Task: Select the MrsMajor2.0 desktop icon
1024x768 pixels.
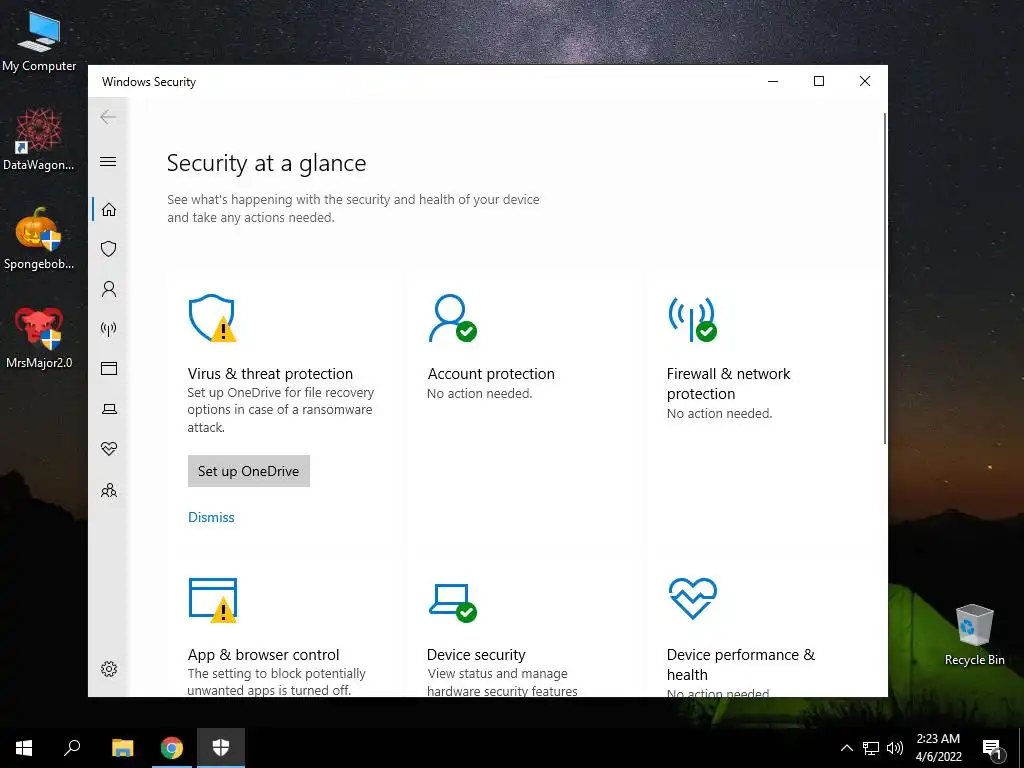Action: click(x=39, y=338)
